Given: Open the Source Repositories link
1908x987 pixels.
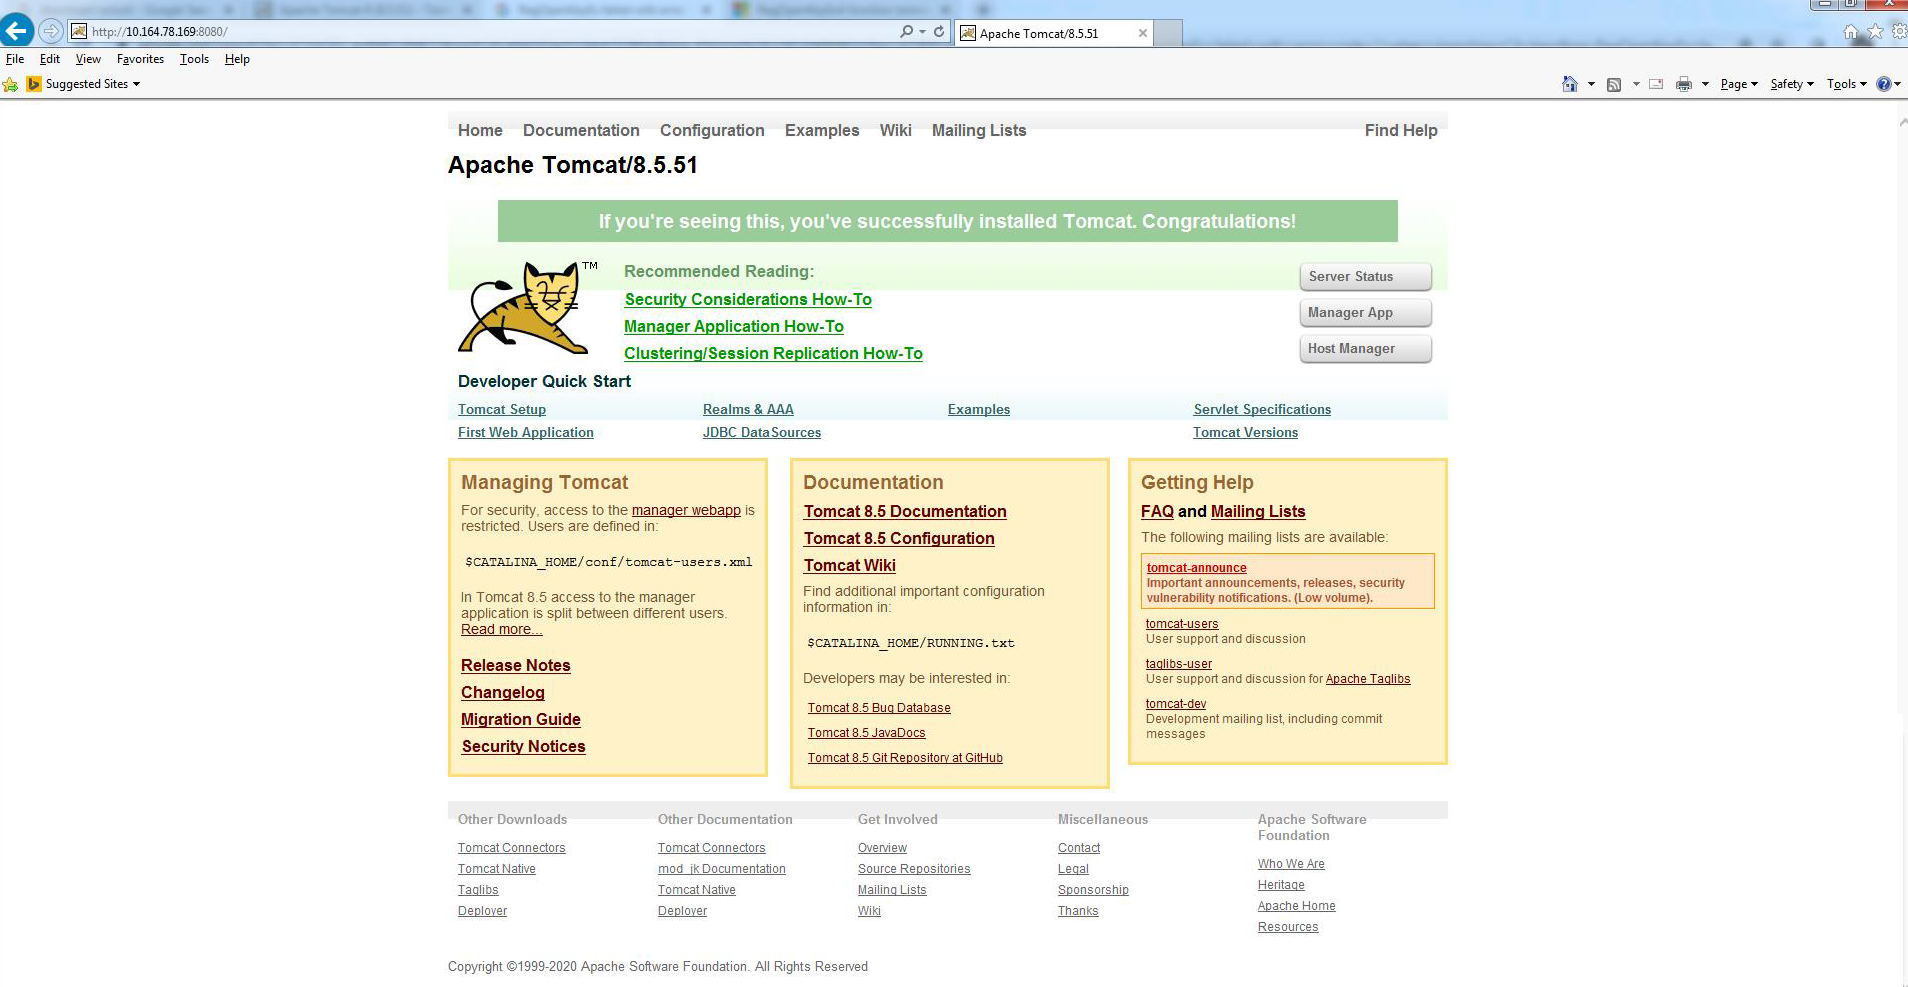Looking at the screenshot, I should click(914, 869).
